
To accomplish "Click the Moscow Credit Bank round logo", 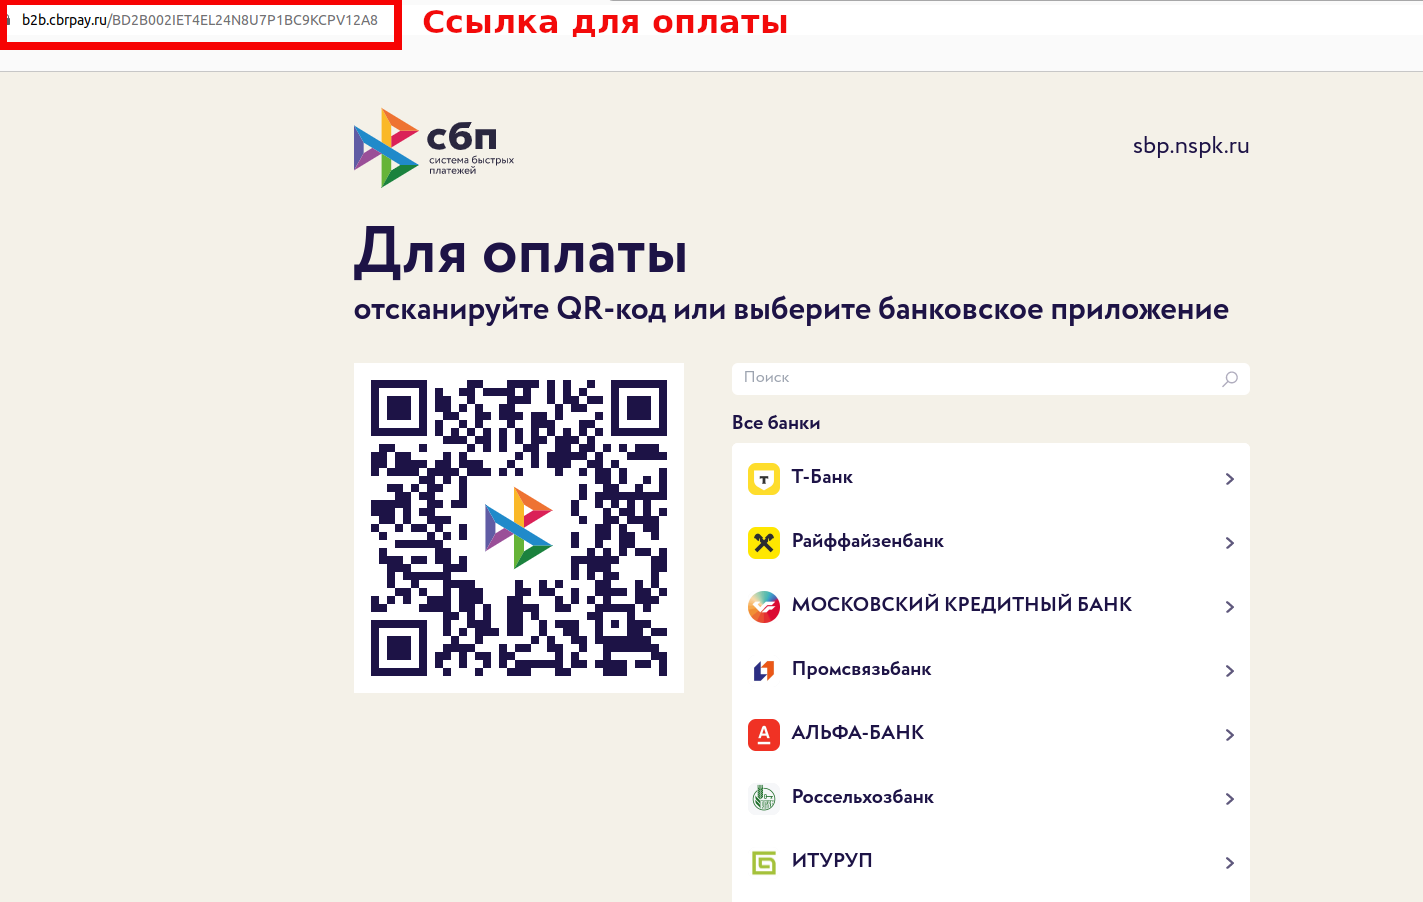I will (763, 607).
